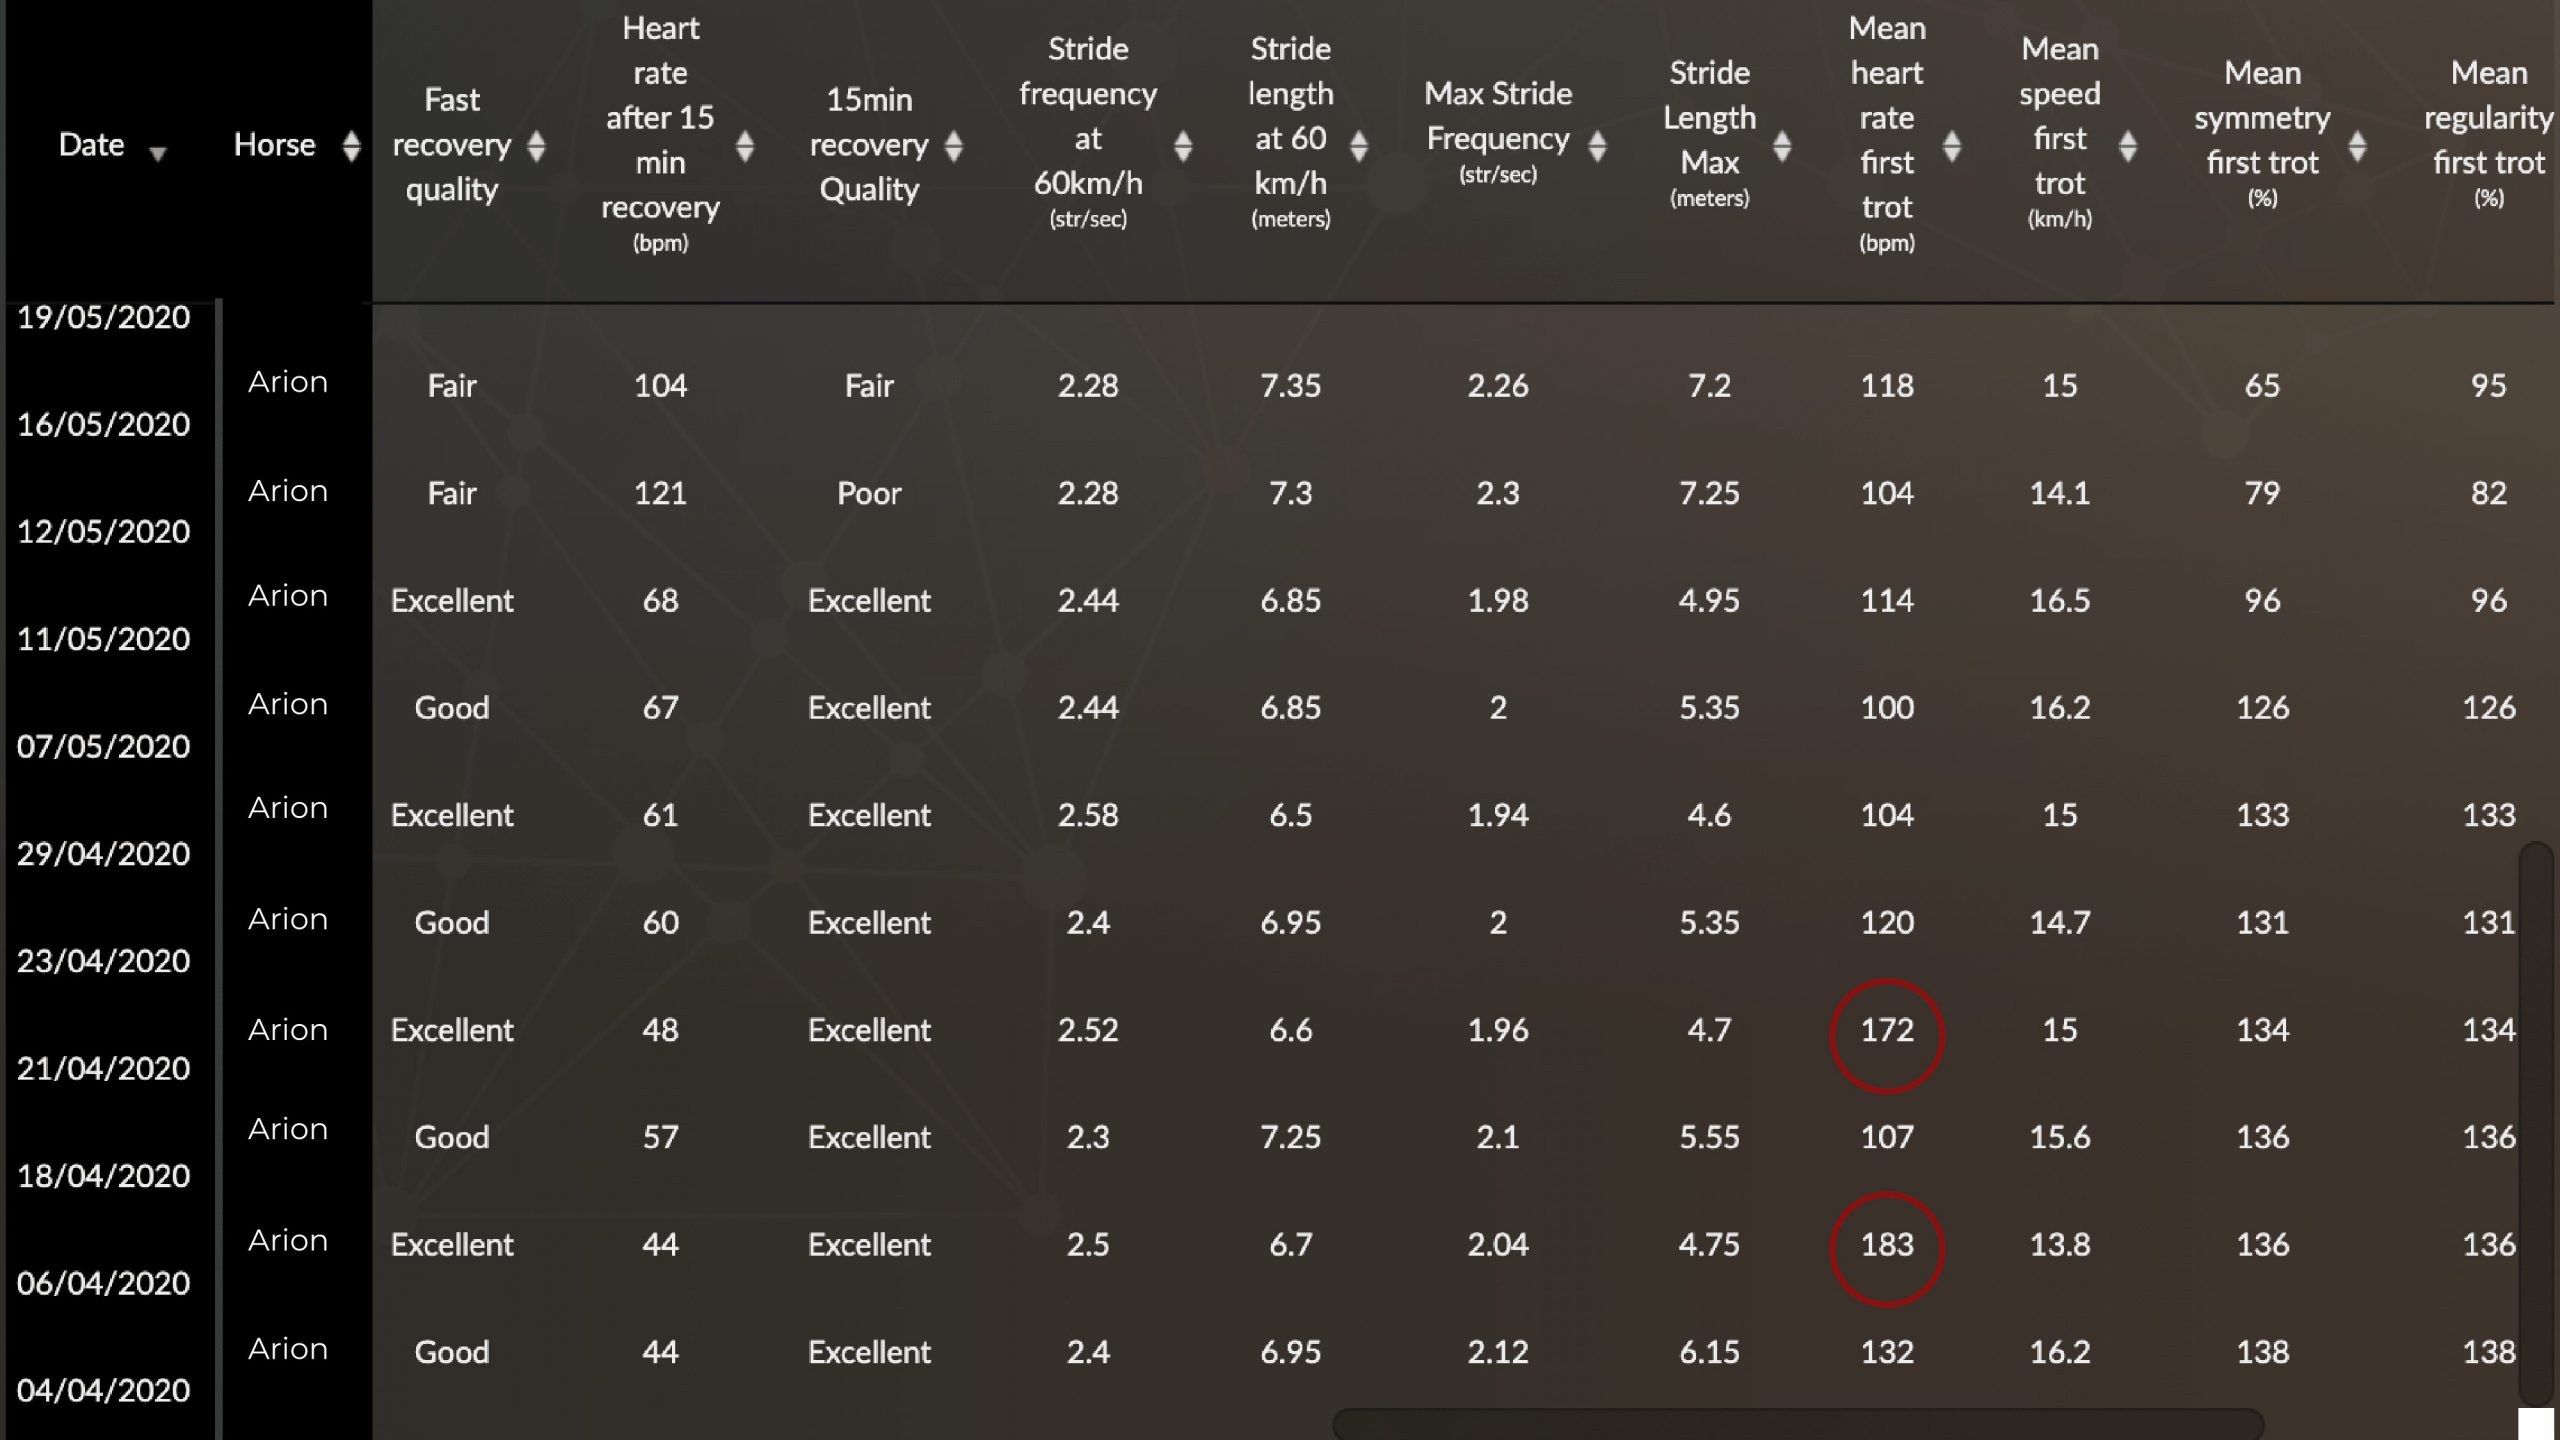Screen dimensions: 2560x1440
Task: Sort by Fast recovery quality arrows
Action: (x=536, y=146)
